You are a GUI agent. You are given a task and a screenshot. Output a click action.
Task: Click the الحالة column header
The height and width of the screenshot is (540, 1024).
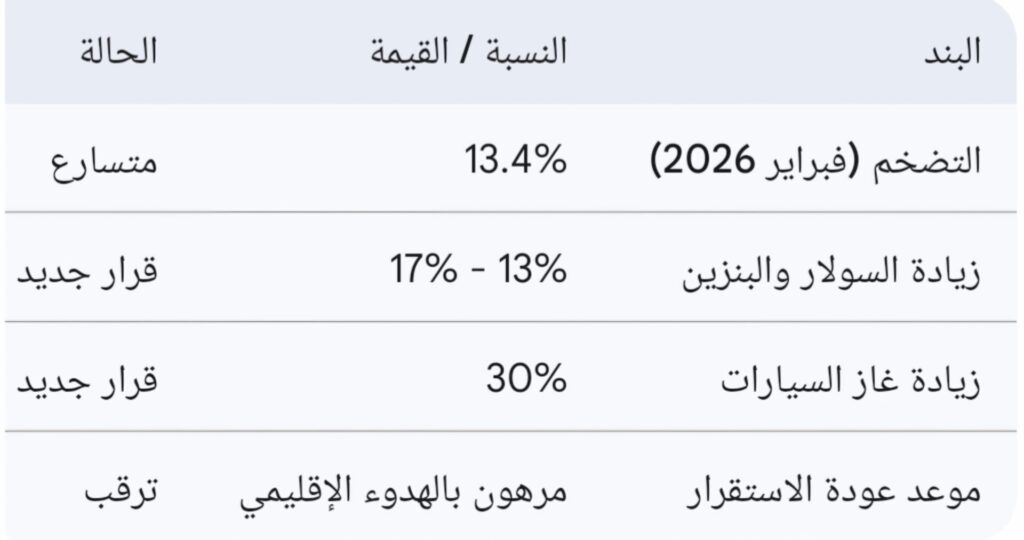click(118, 53)
